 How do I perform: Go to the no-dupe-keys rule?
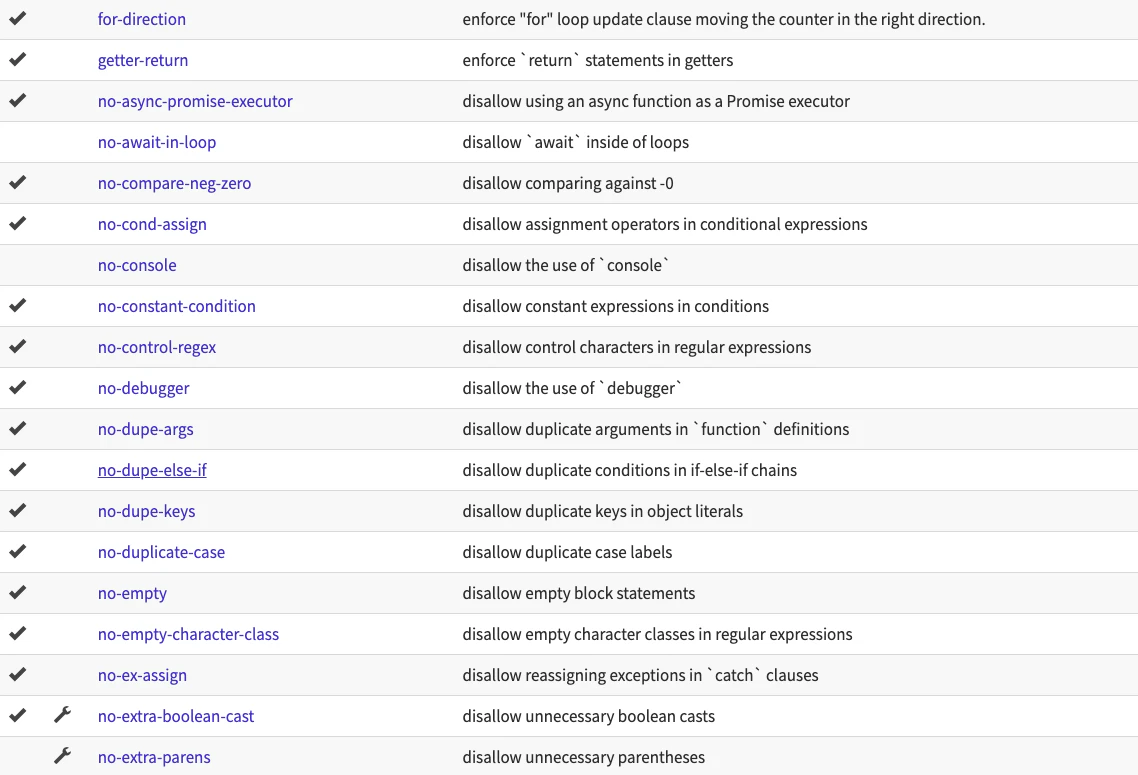[x=147, y=511]
